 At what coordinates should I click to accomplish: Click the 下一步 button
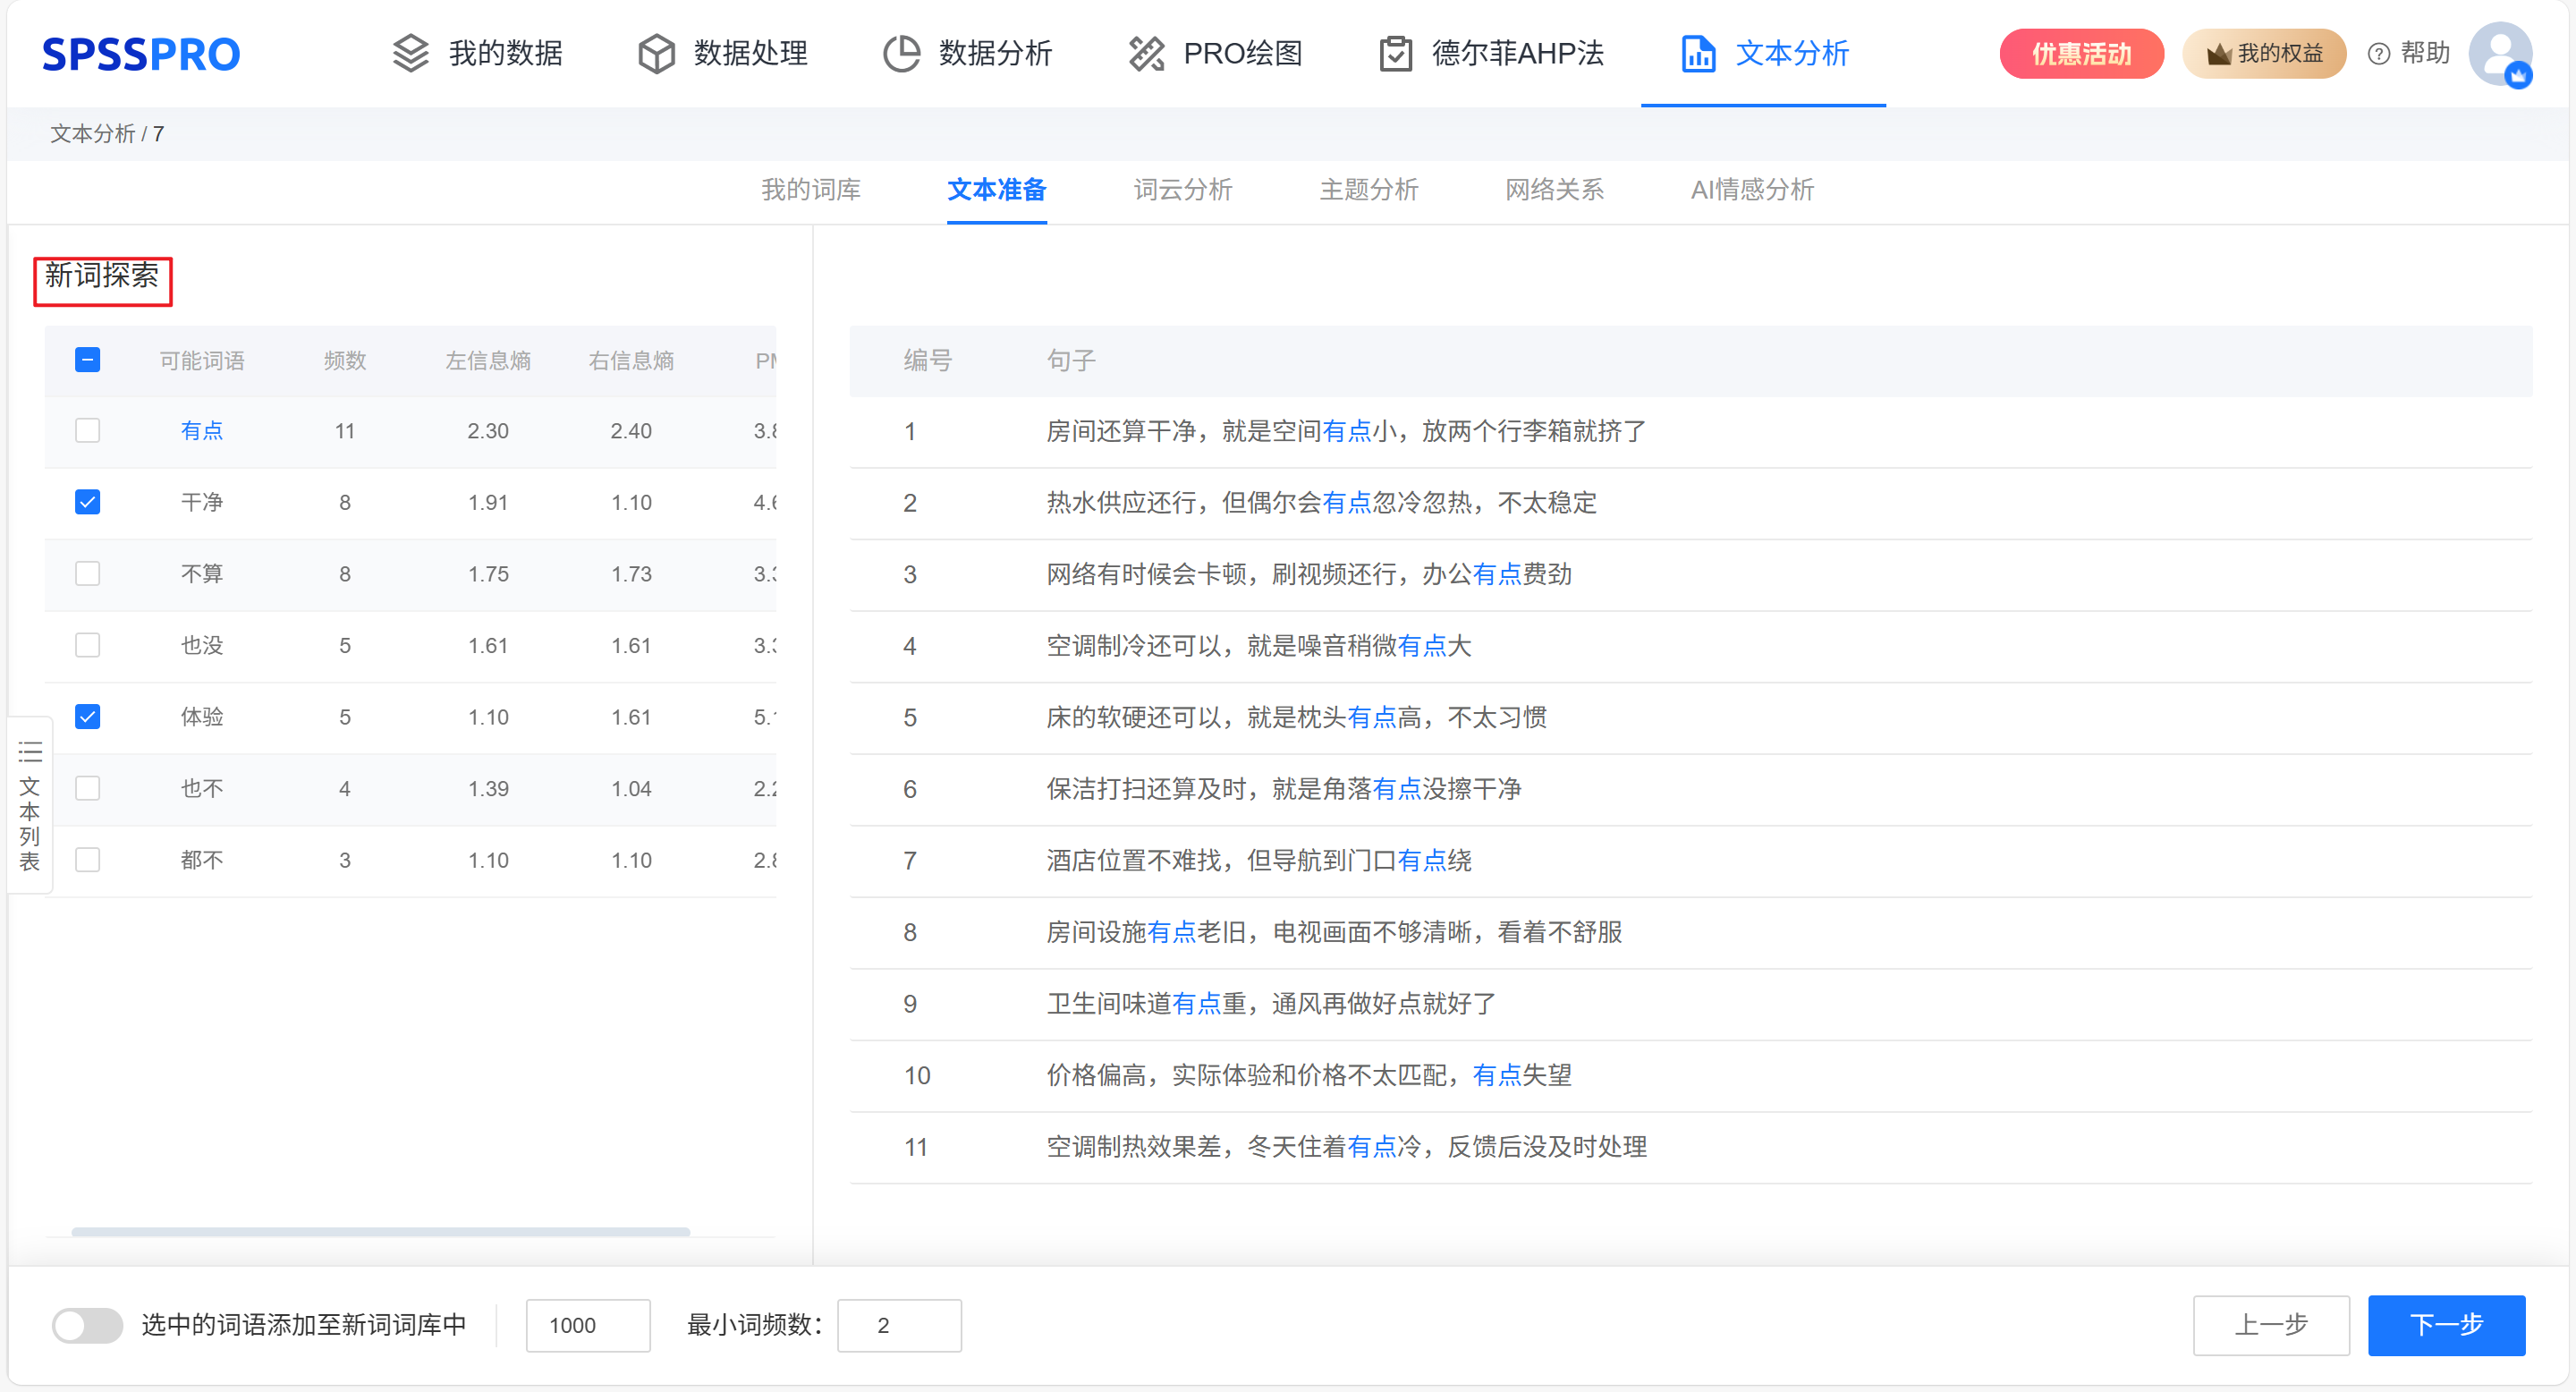tap(2445, 1325)
